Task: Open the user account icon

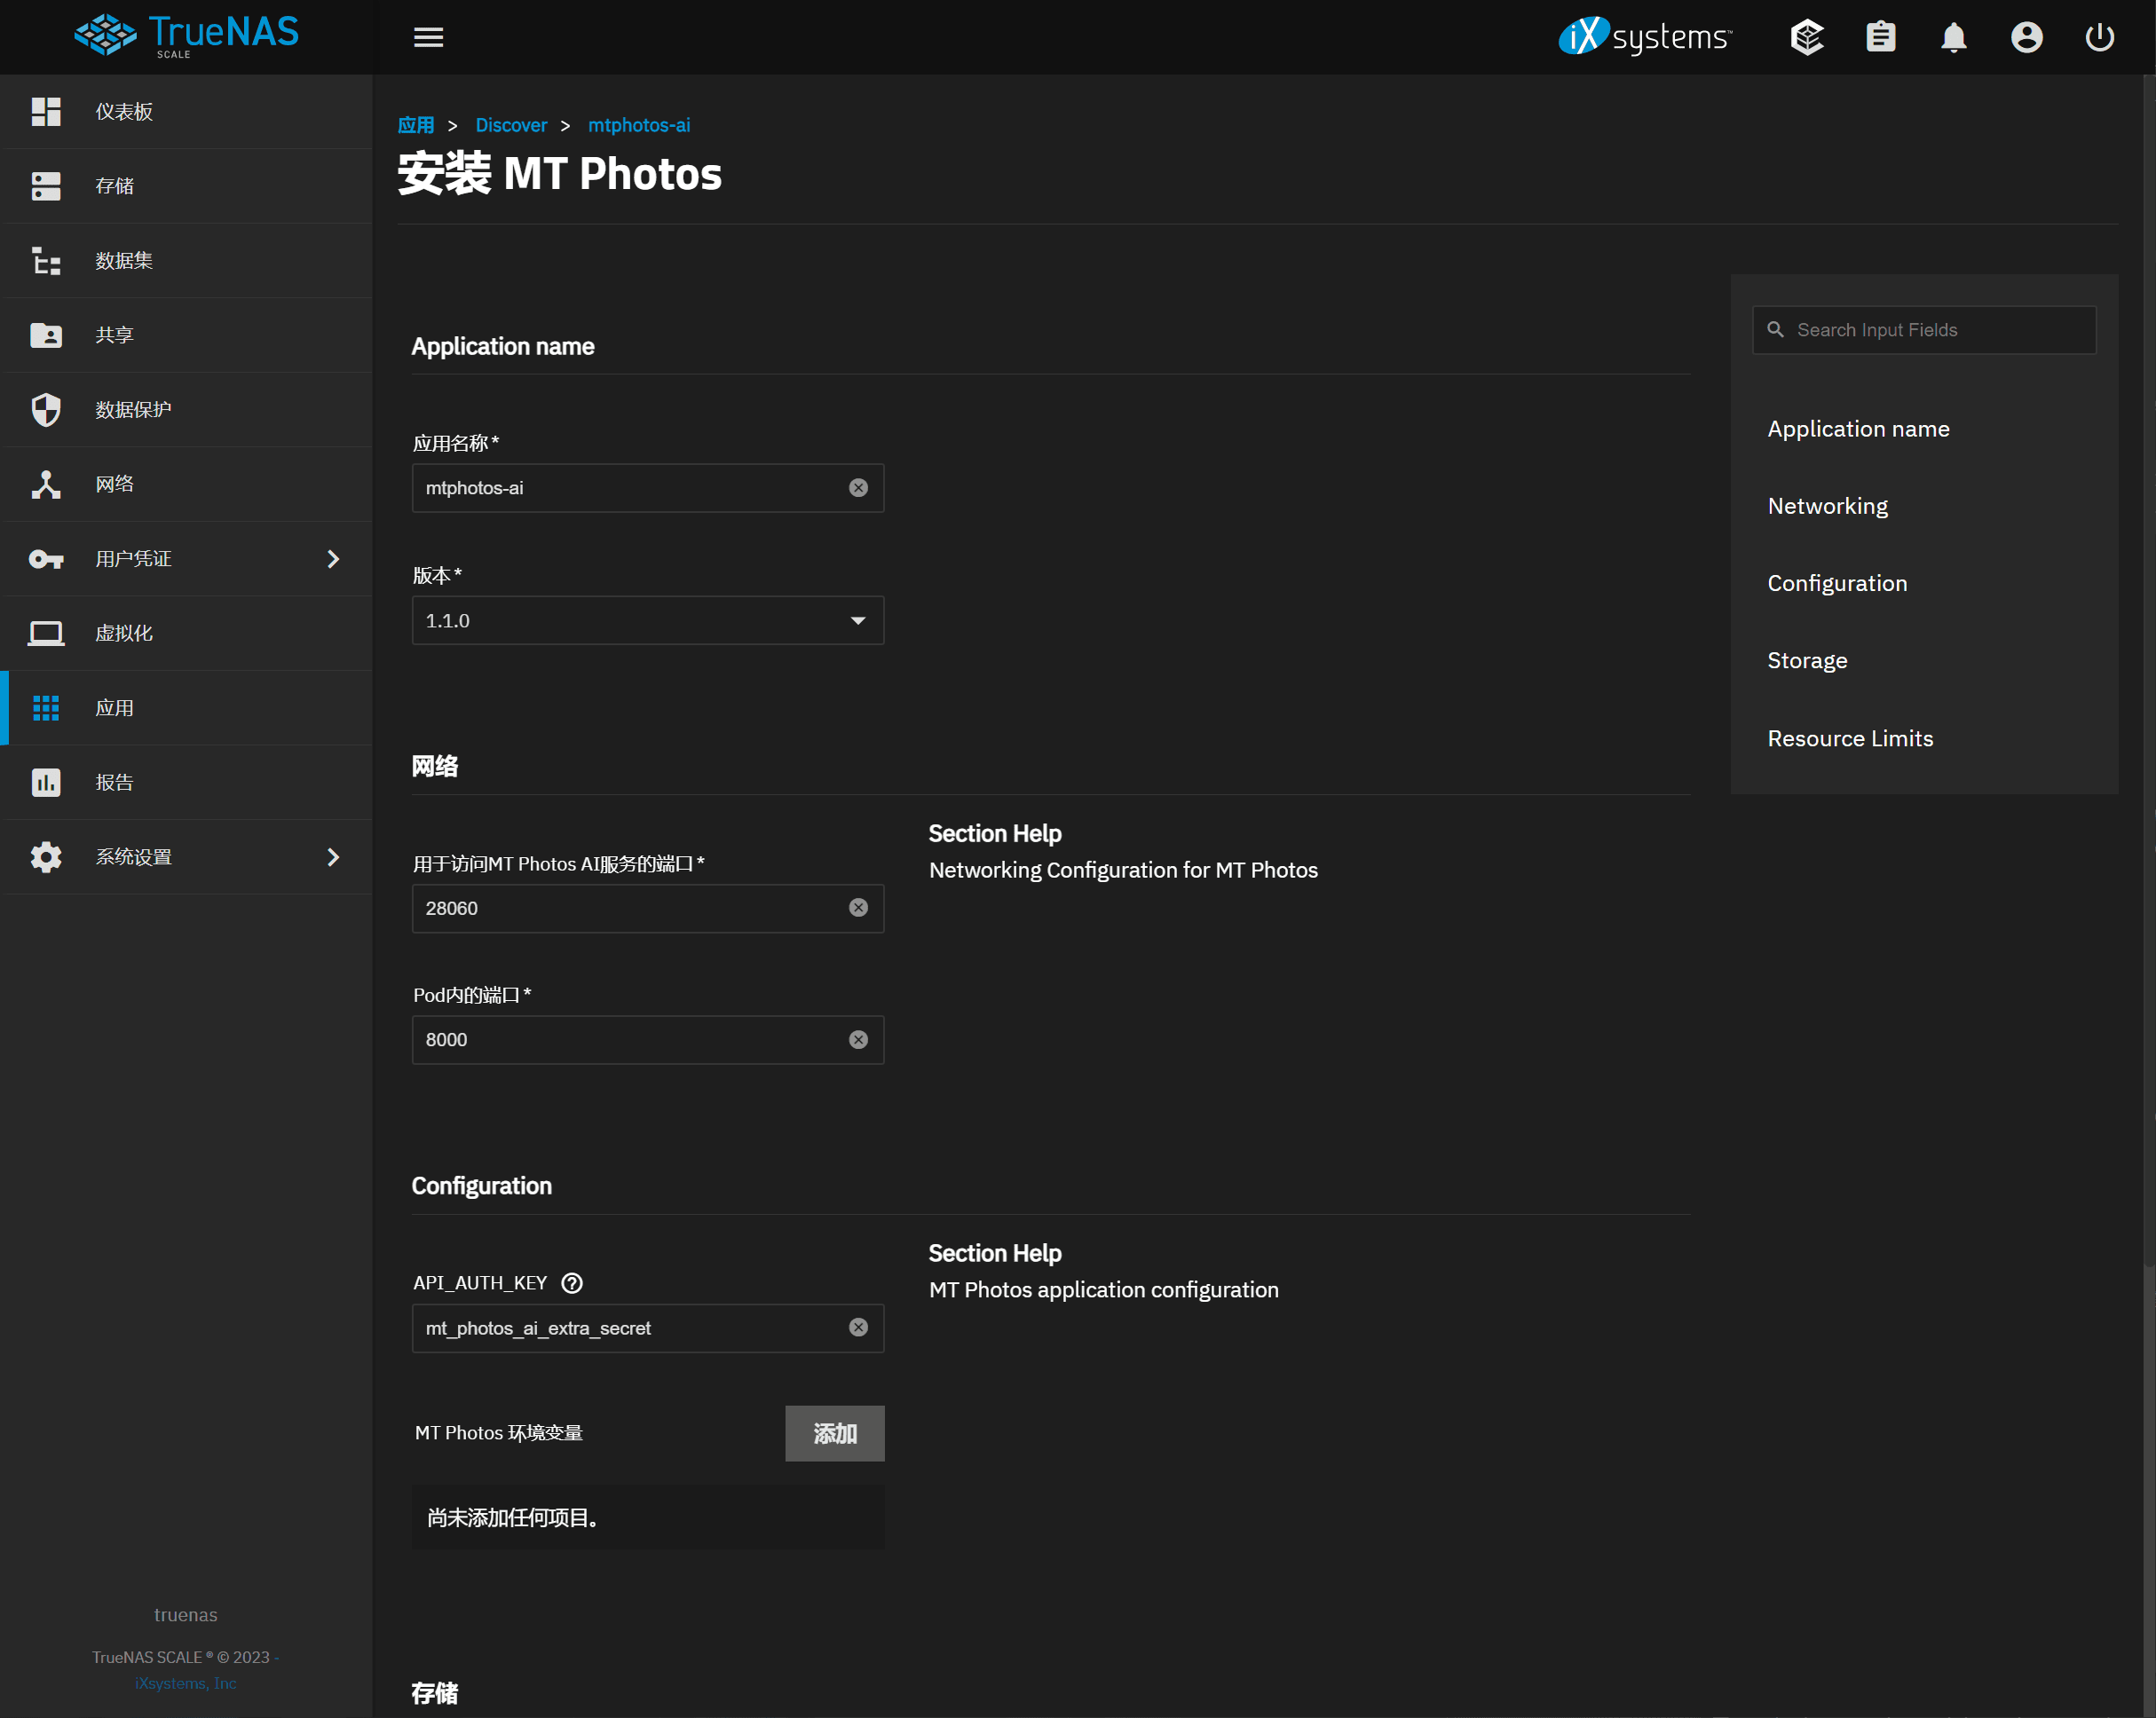Action: click(x=2026, y=37)
